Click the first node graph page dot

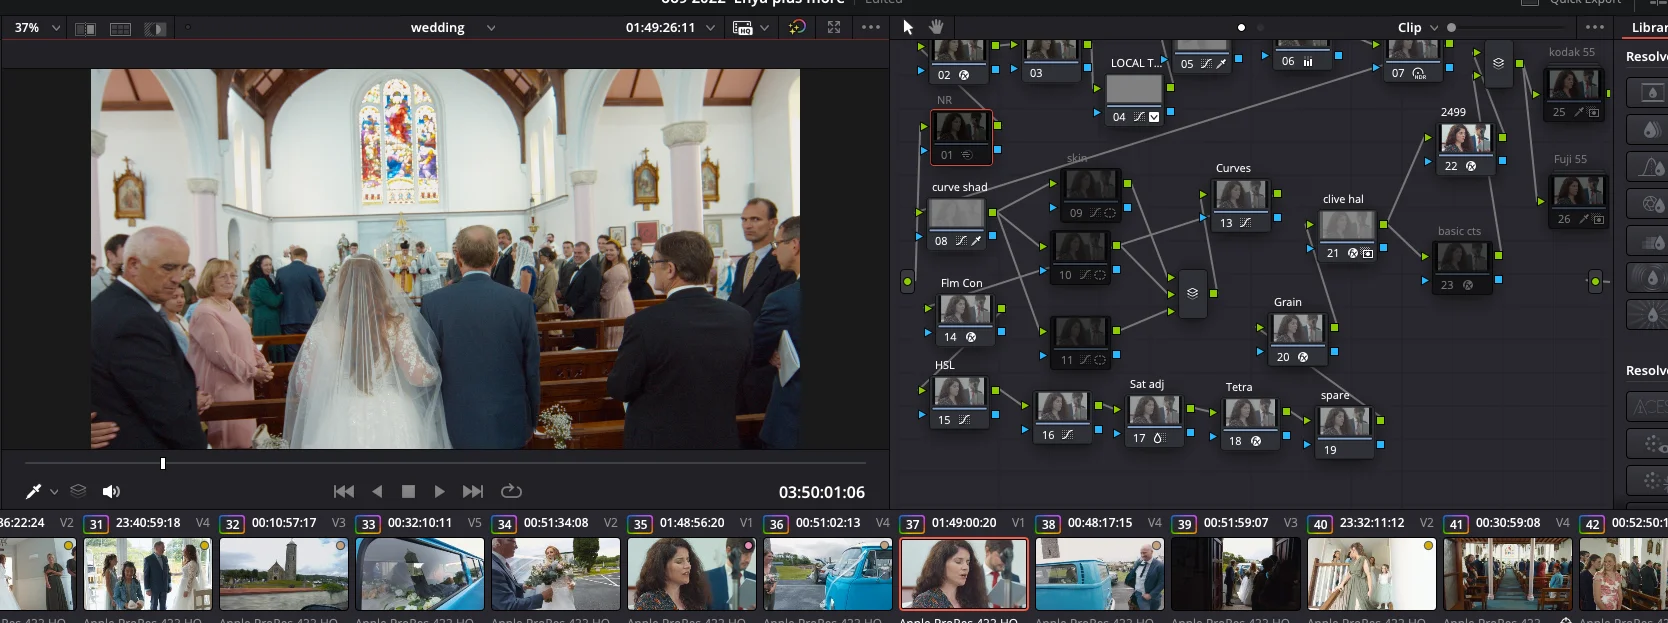click(1241, 28)
